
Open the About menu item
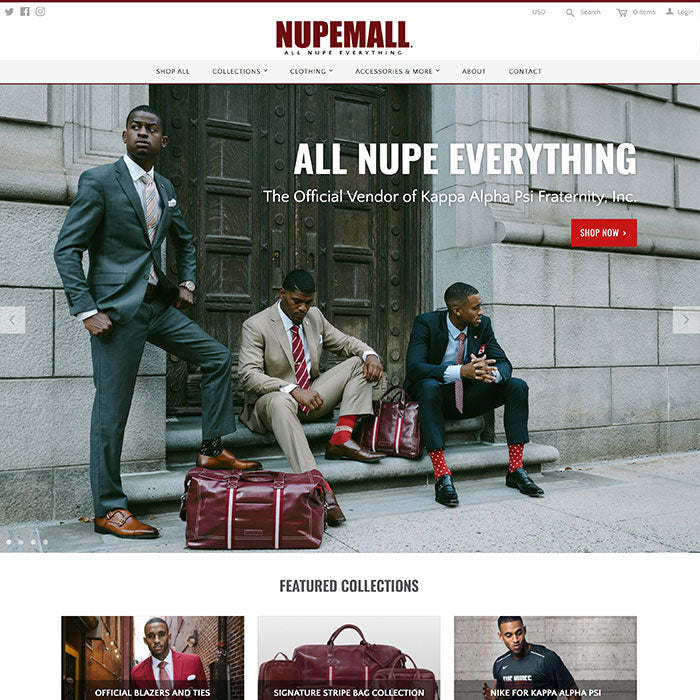tap(474, 71)
